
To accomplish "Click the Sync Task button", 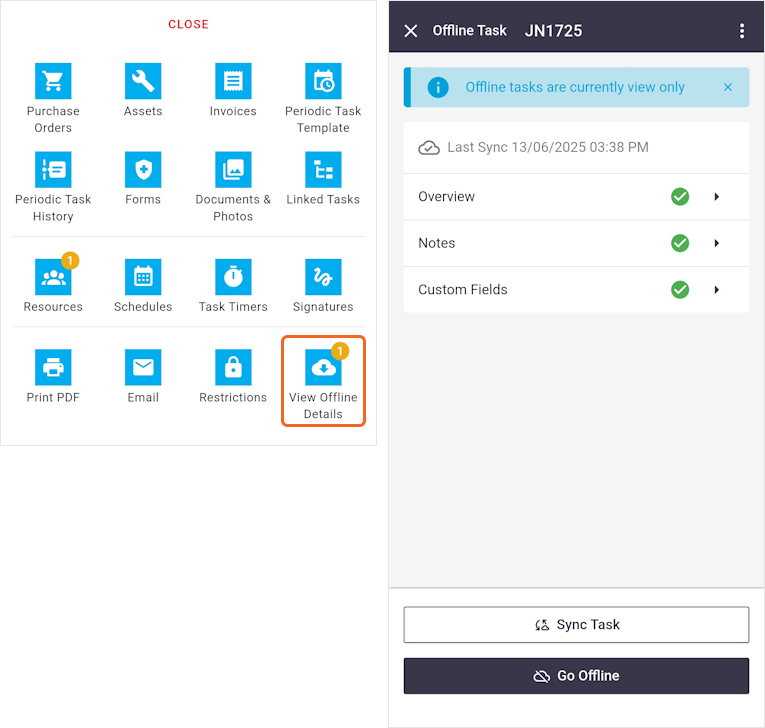I will coord(576,625).
